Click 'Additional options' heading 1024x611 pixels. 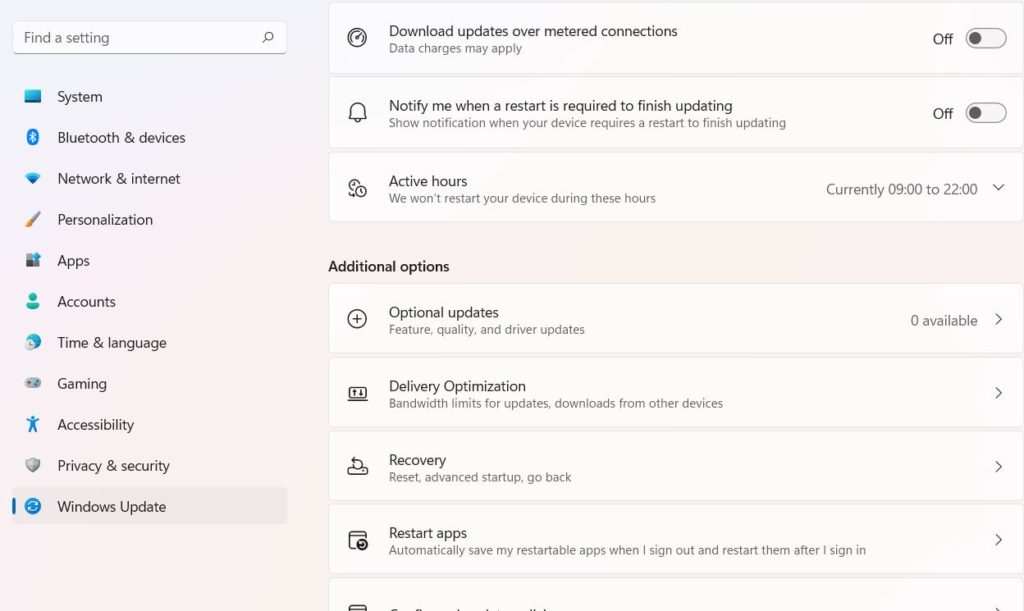click(x=389, y=266)
